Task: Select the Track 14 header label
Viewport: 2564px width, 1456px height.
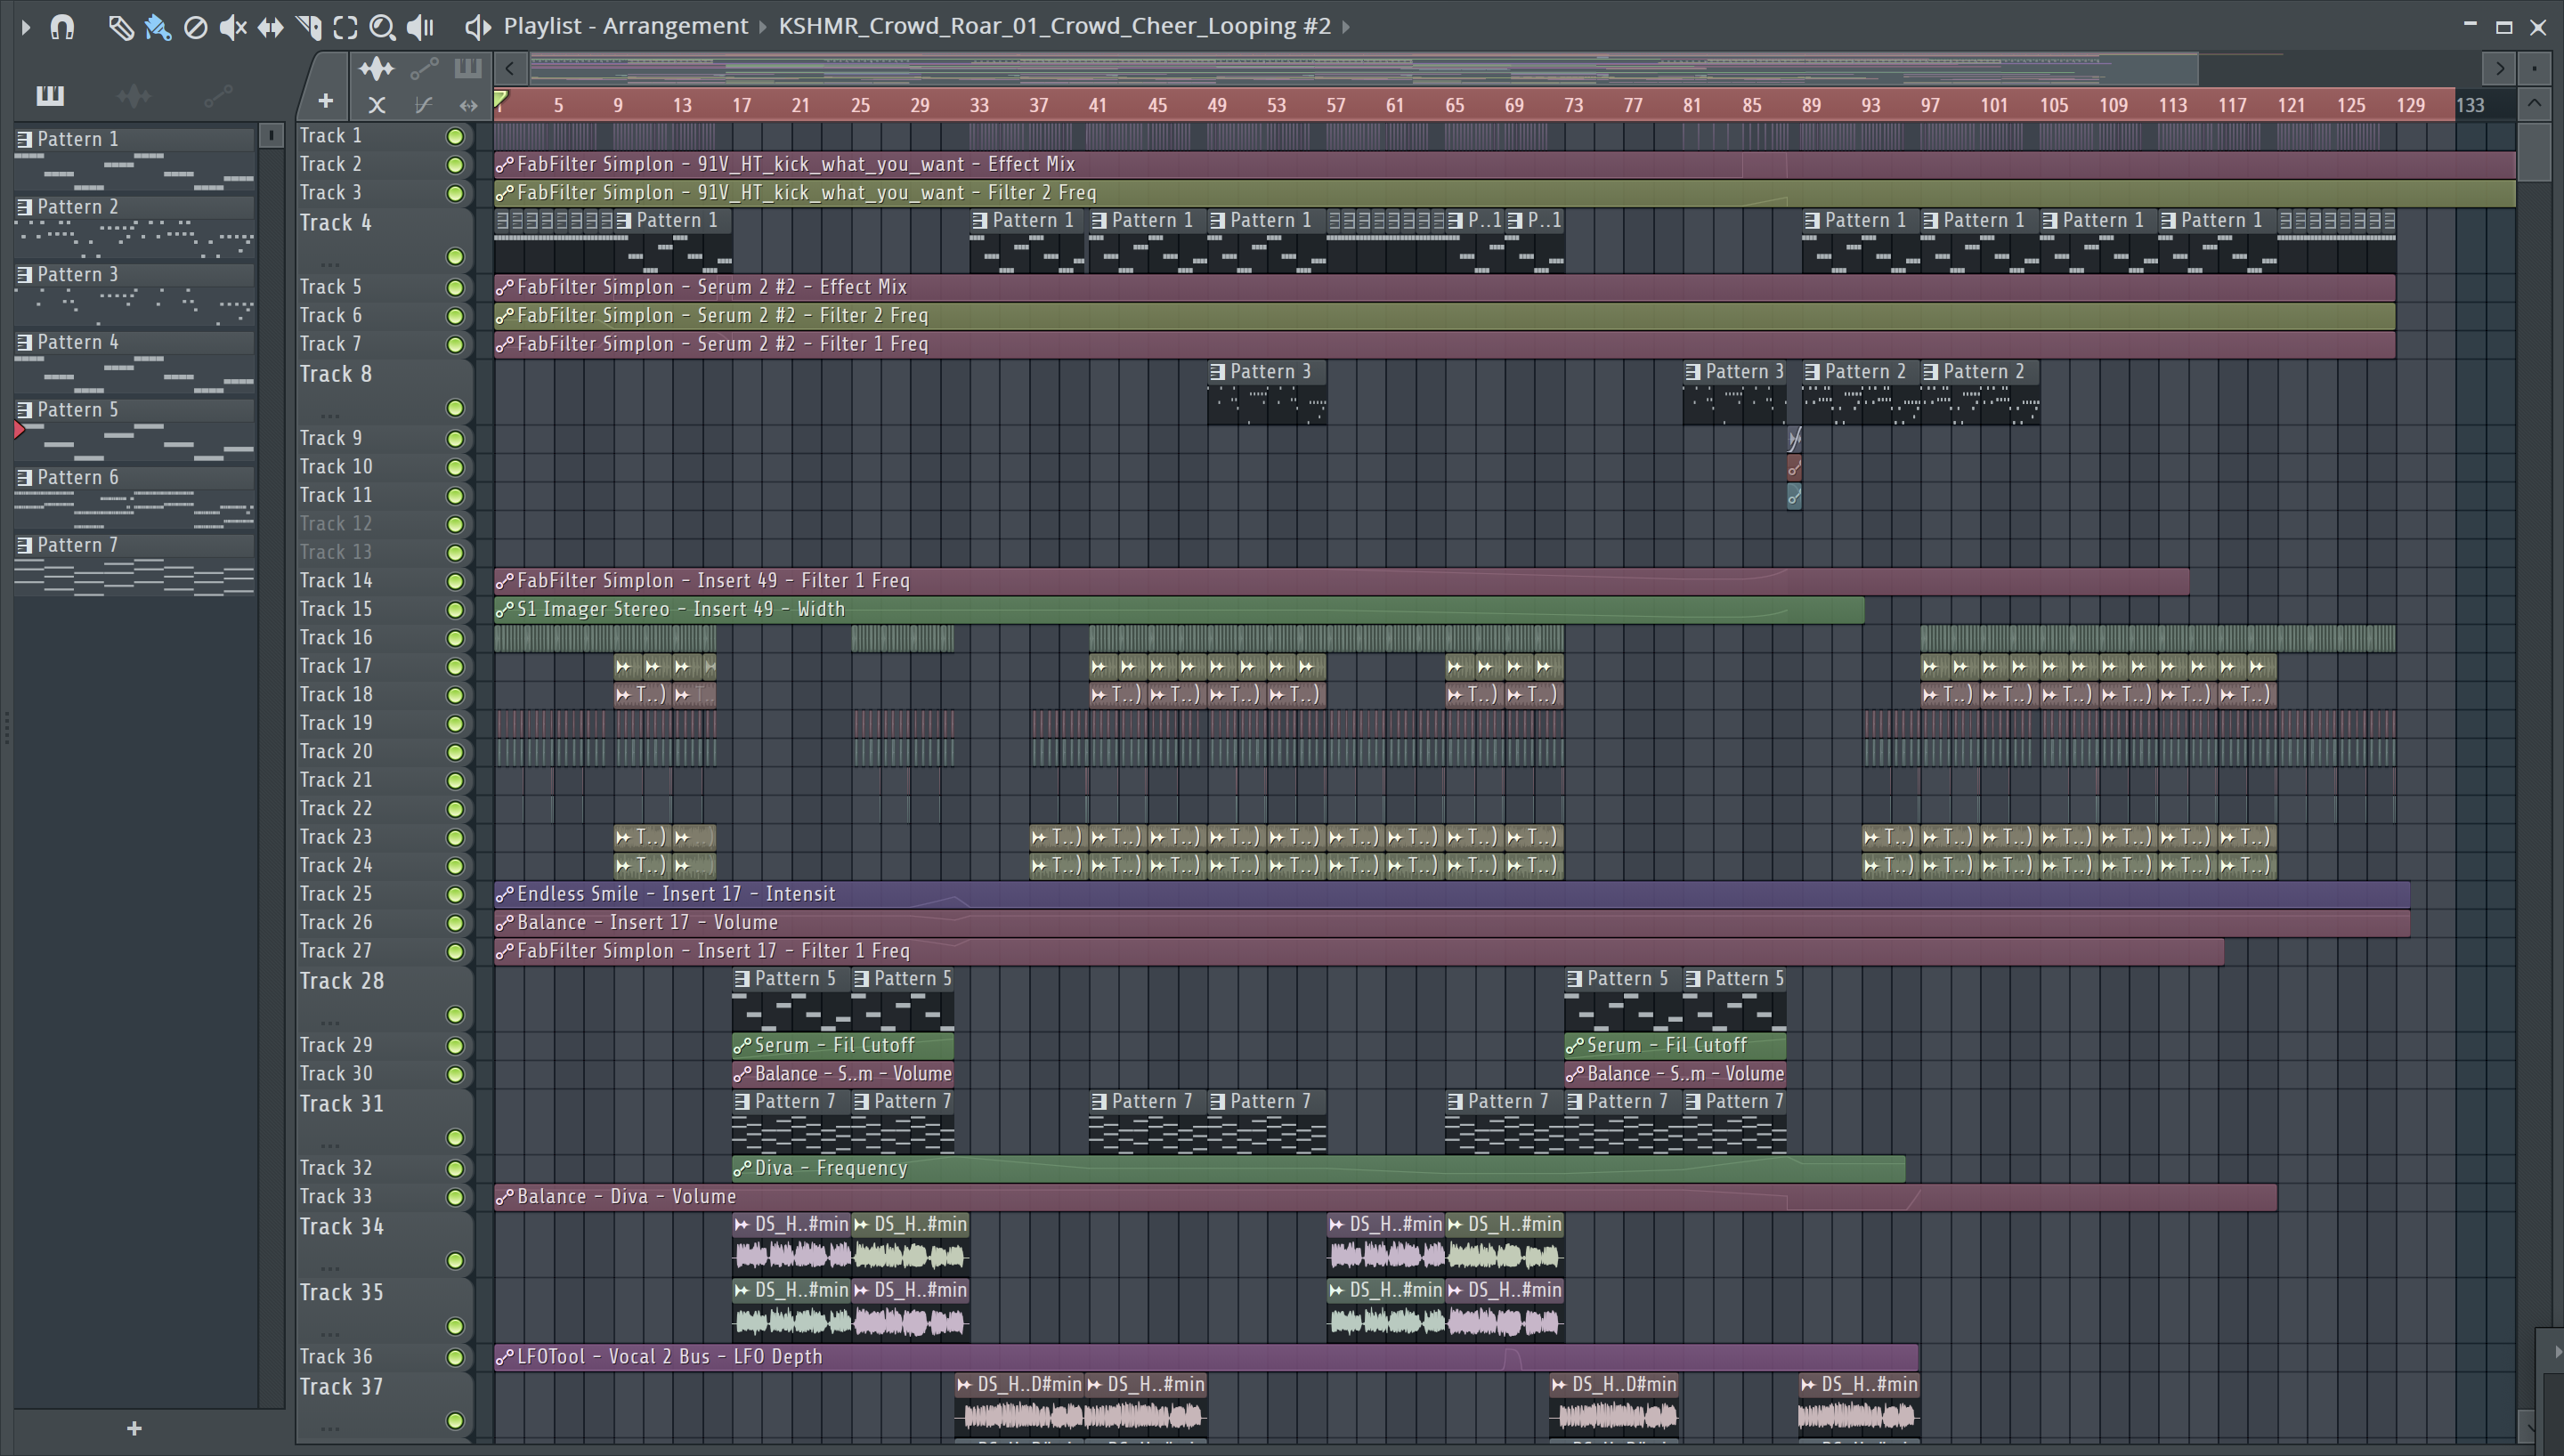Action: [x=336, y=581]
